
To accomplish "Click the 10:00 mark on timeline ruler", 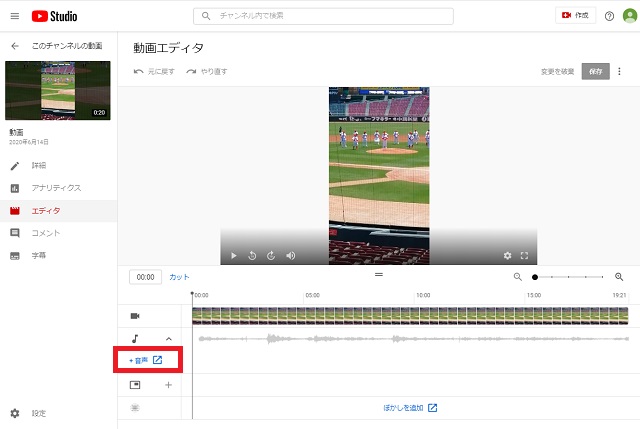I will pos(423,295).
